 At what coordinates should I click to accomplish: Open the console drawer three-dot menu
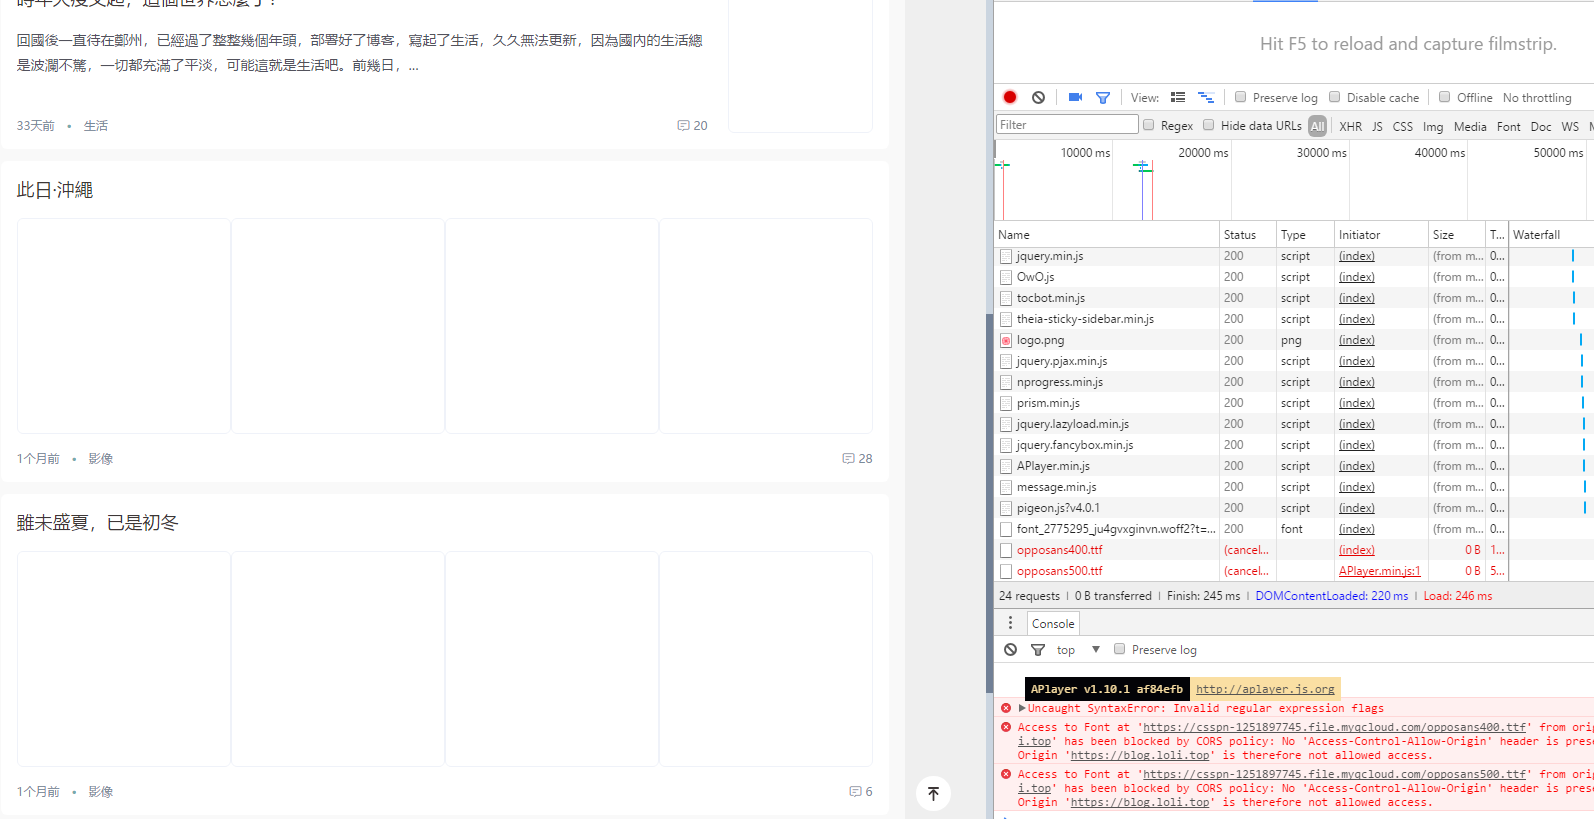(1010, 623)
